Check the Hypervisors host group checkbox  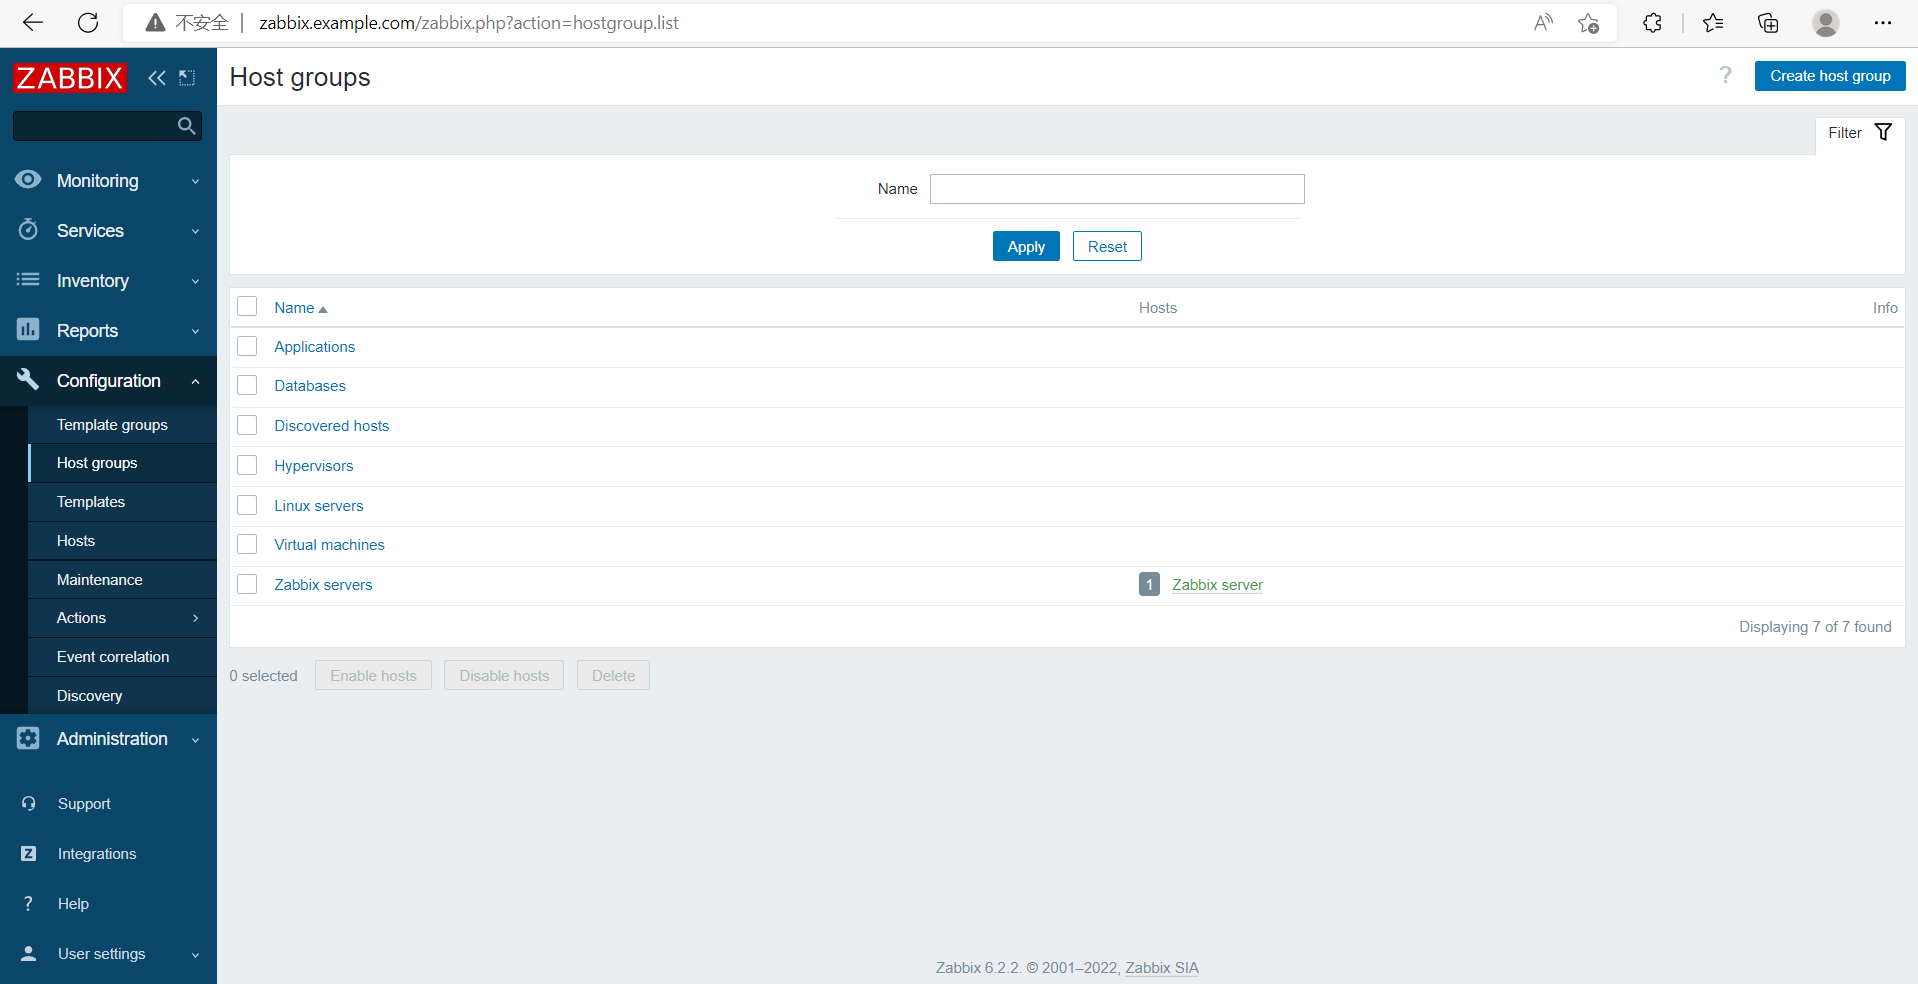click(x=247, y=465)
